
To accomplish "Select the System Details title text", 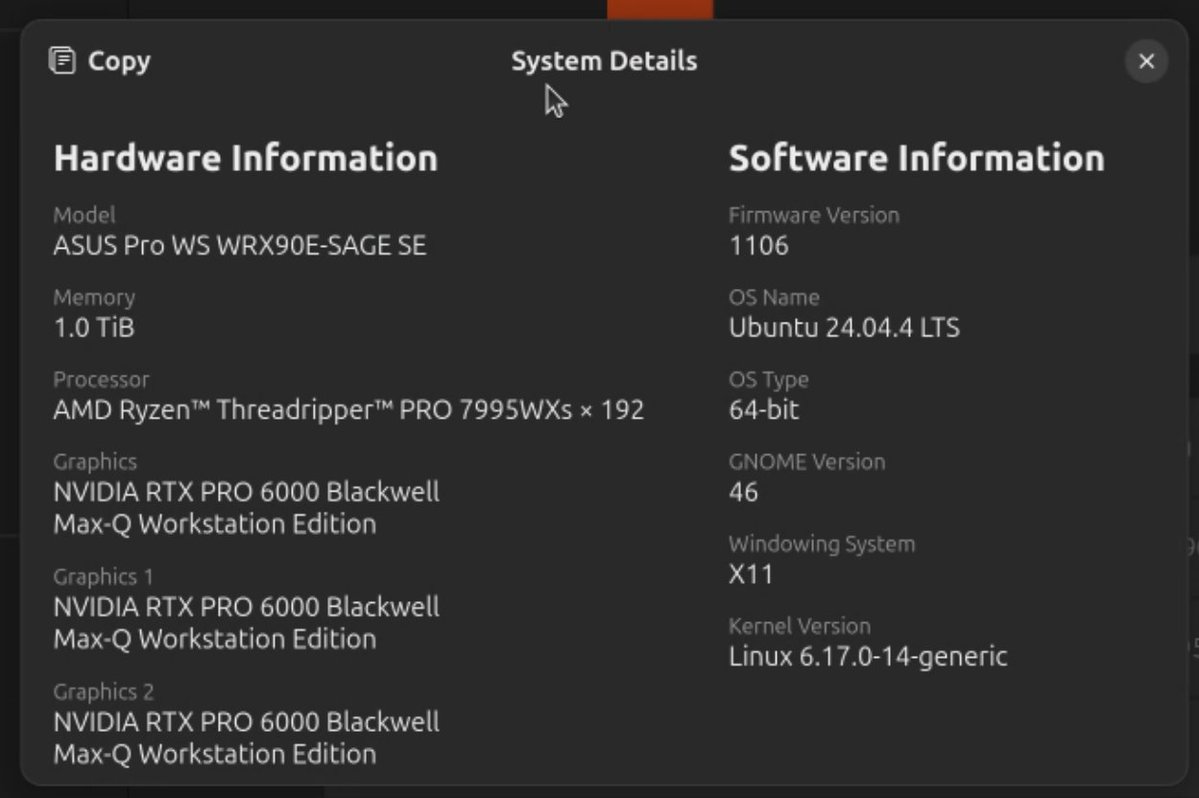I will pyautogui.click(x=604, y=61).
